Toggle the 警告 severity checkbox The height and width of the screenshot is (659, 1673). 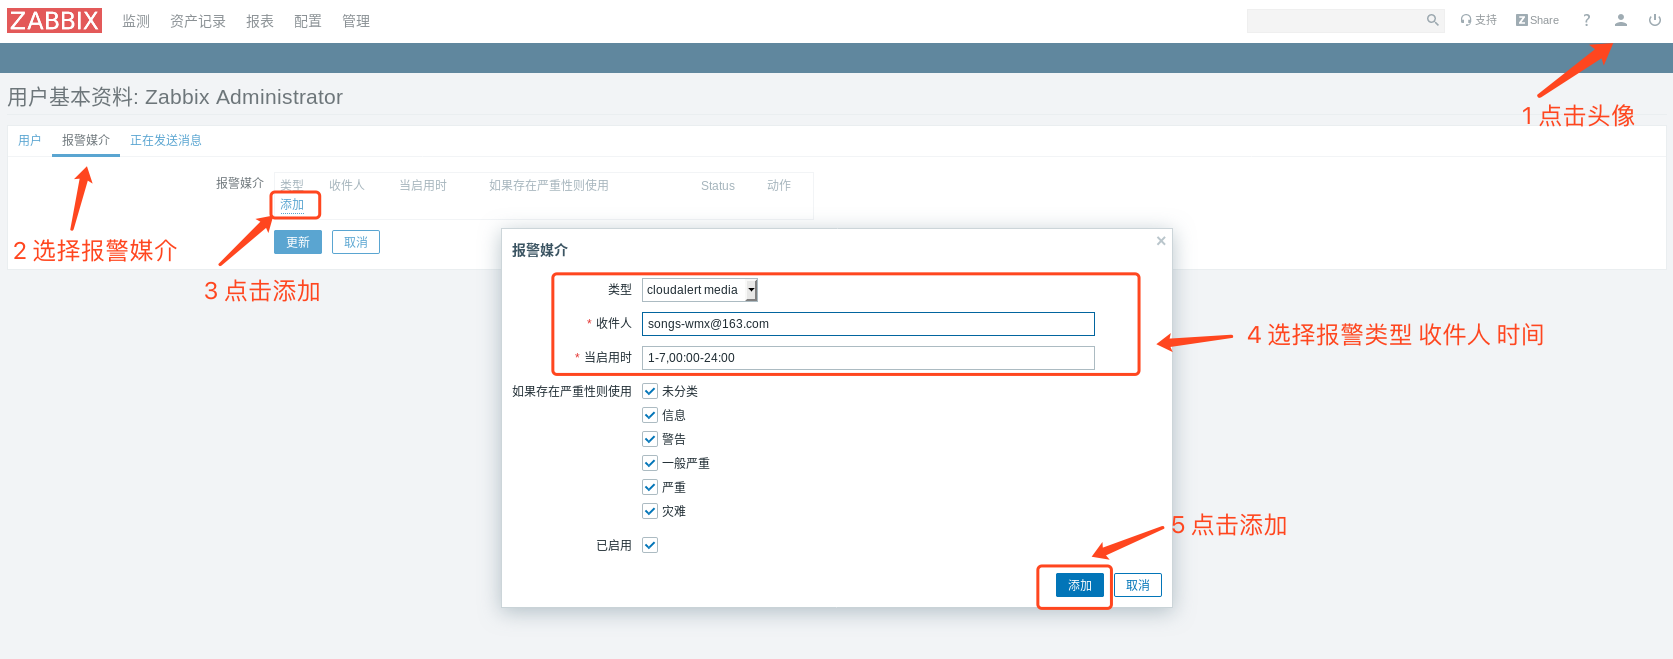650,439
